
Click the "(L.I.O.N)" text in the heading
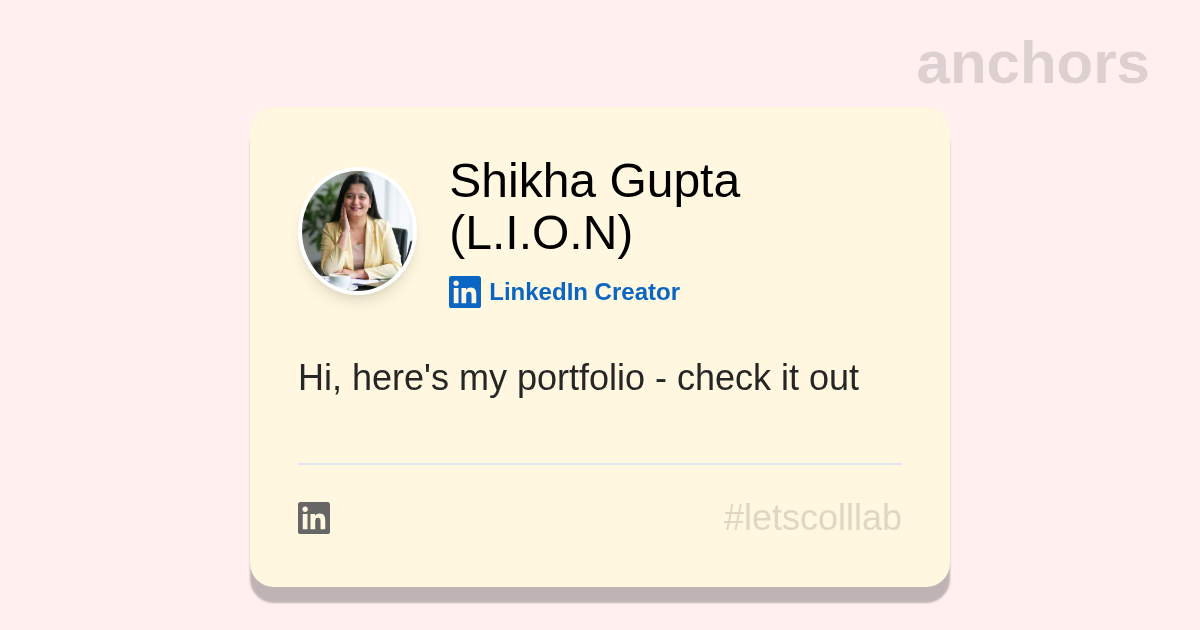point(541,233)
